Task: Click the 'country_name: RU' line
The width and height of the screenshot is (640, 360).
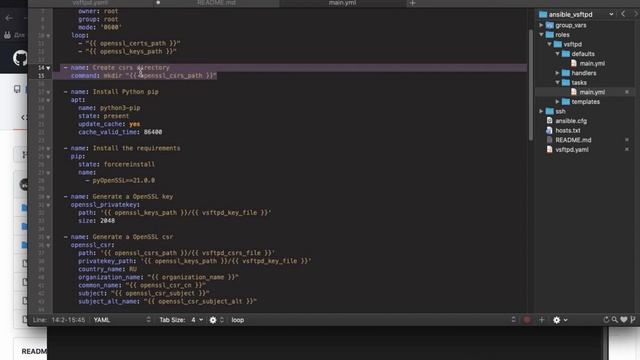Action: point(107,269)
